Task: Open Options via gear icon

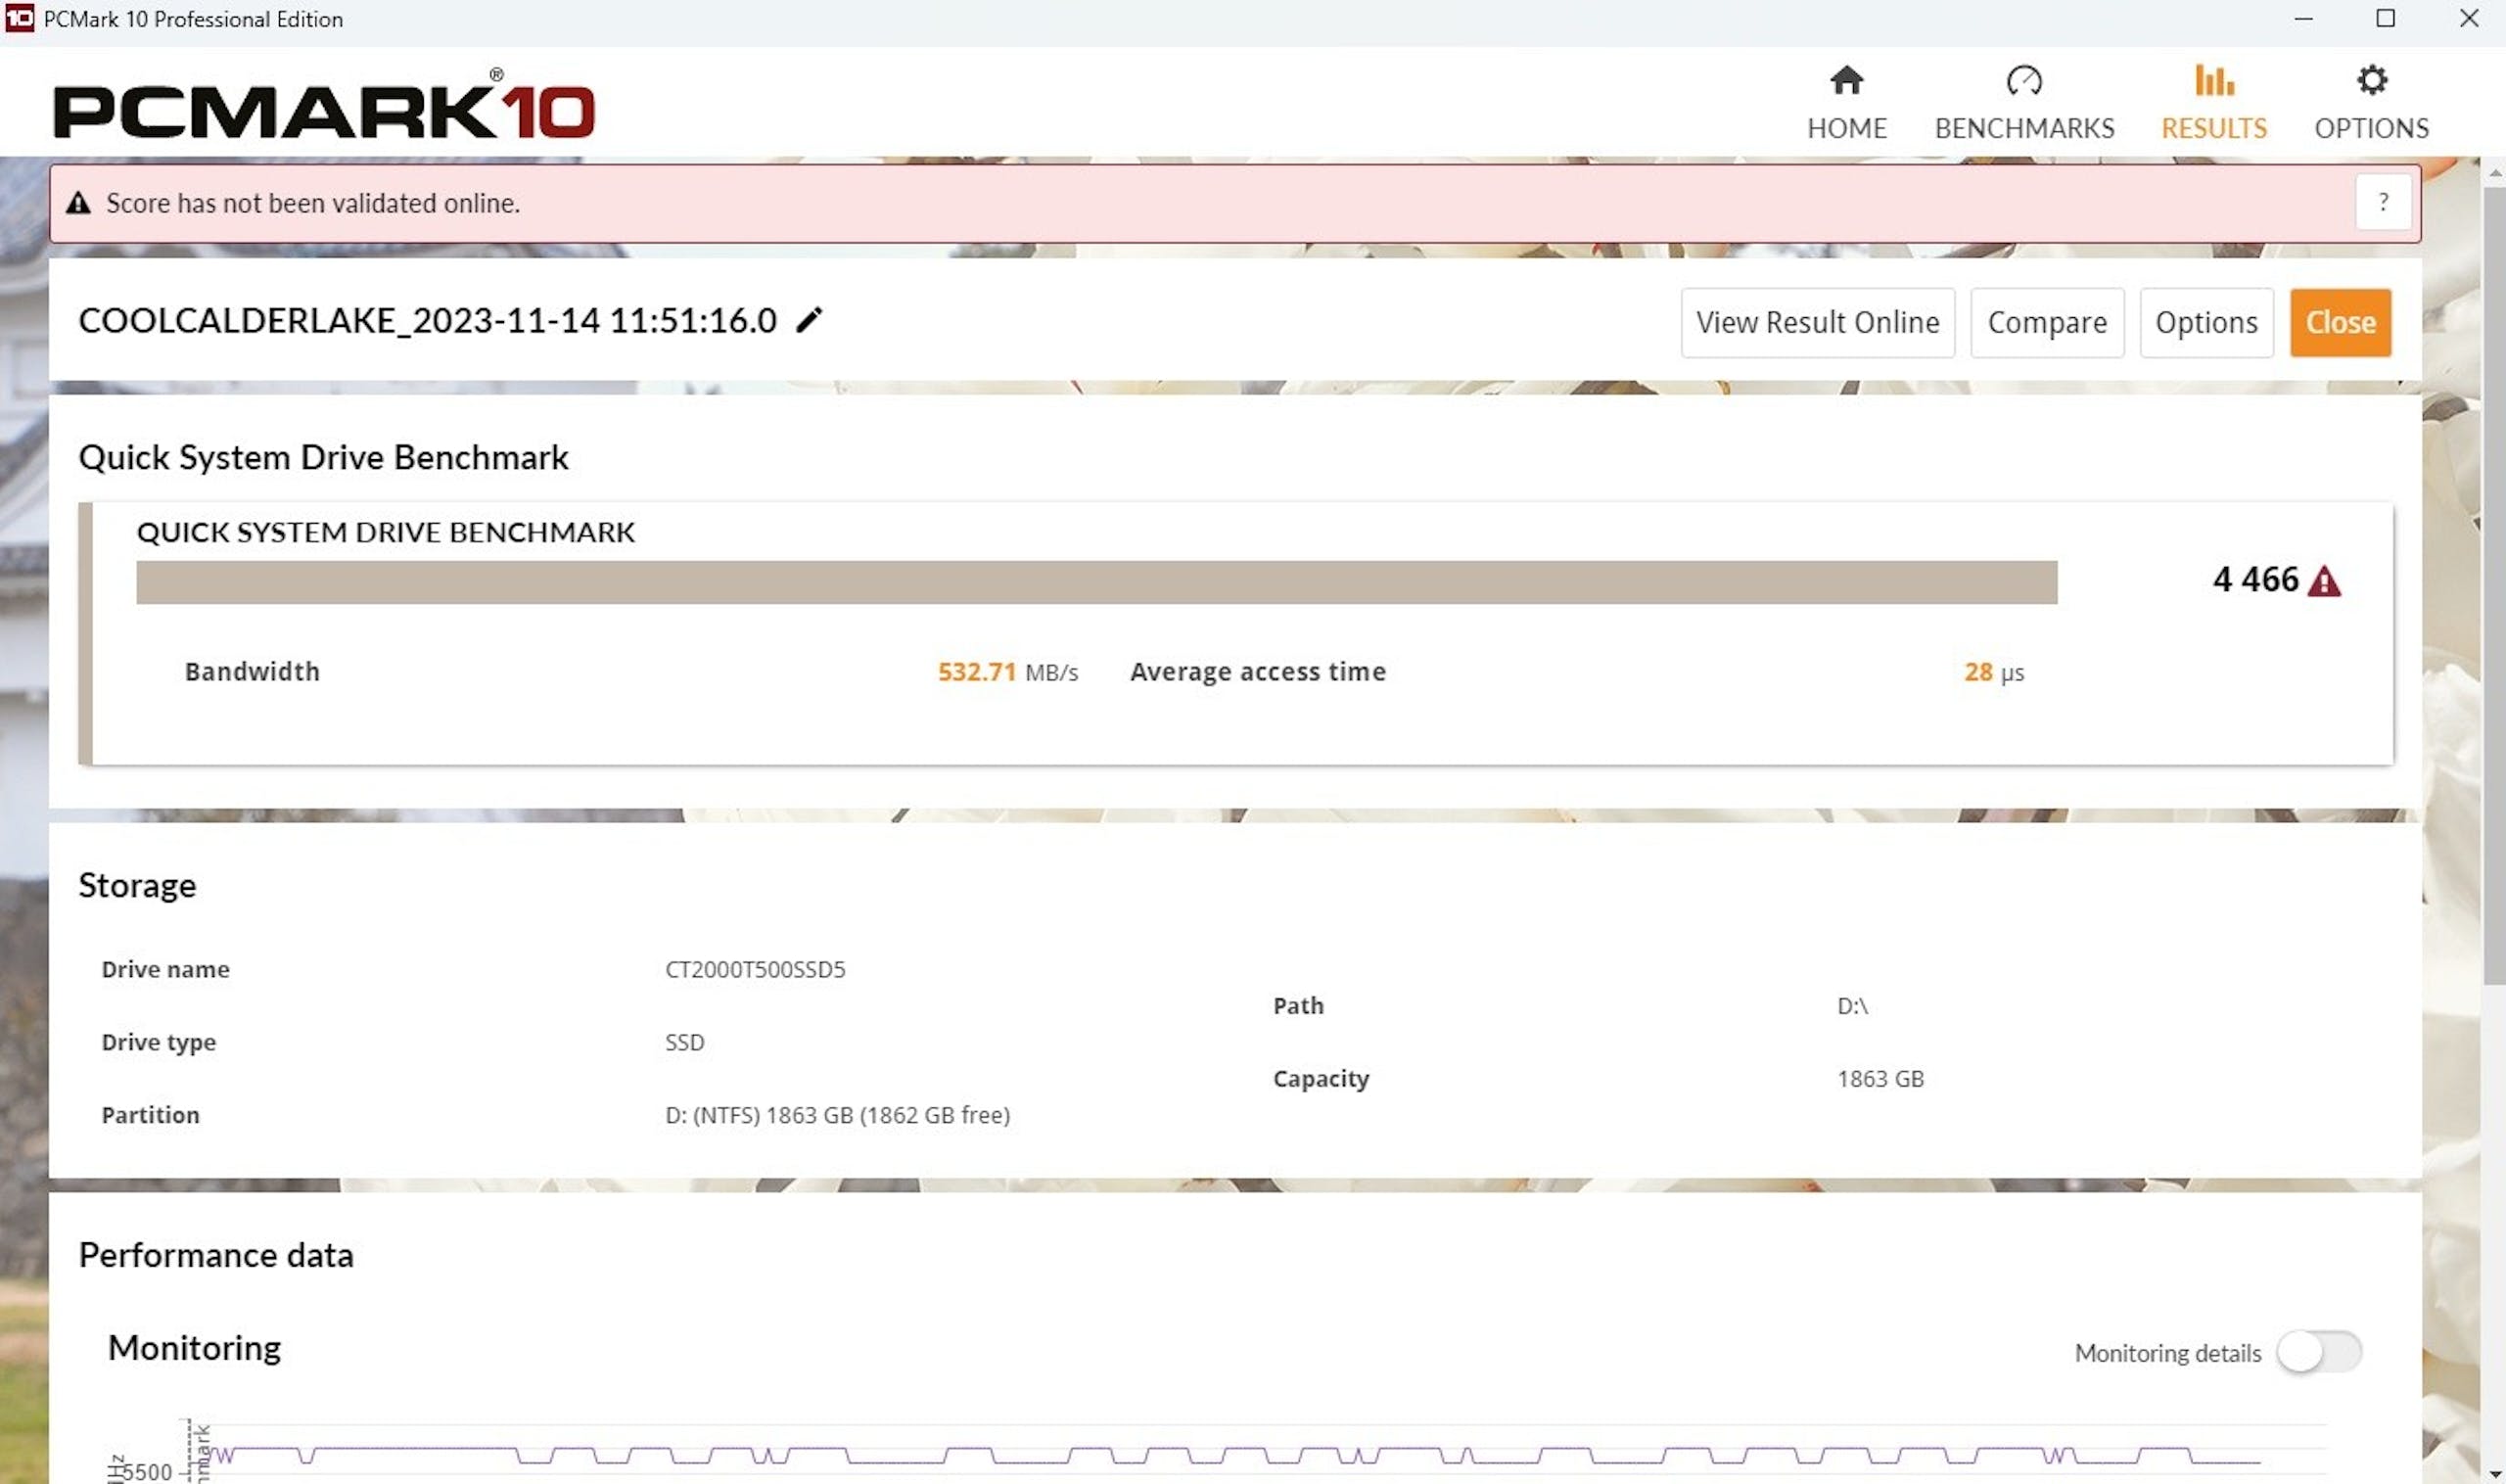Action: (2371, 81)
